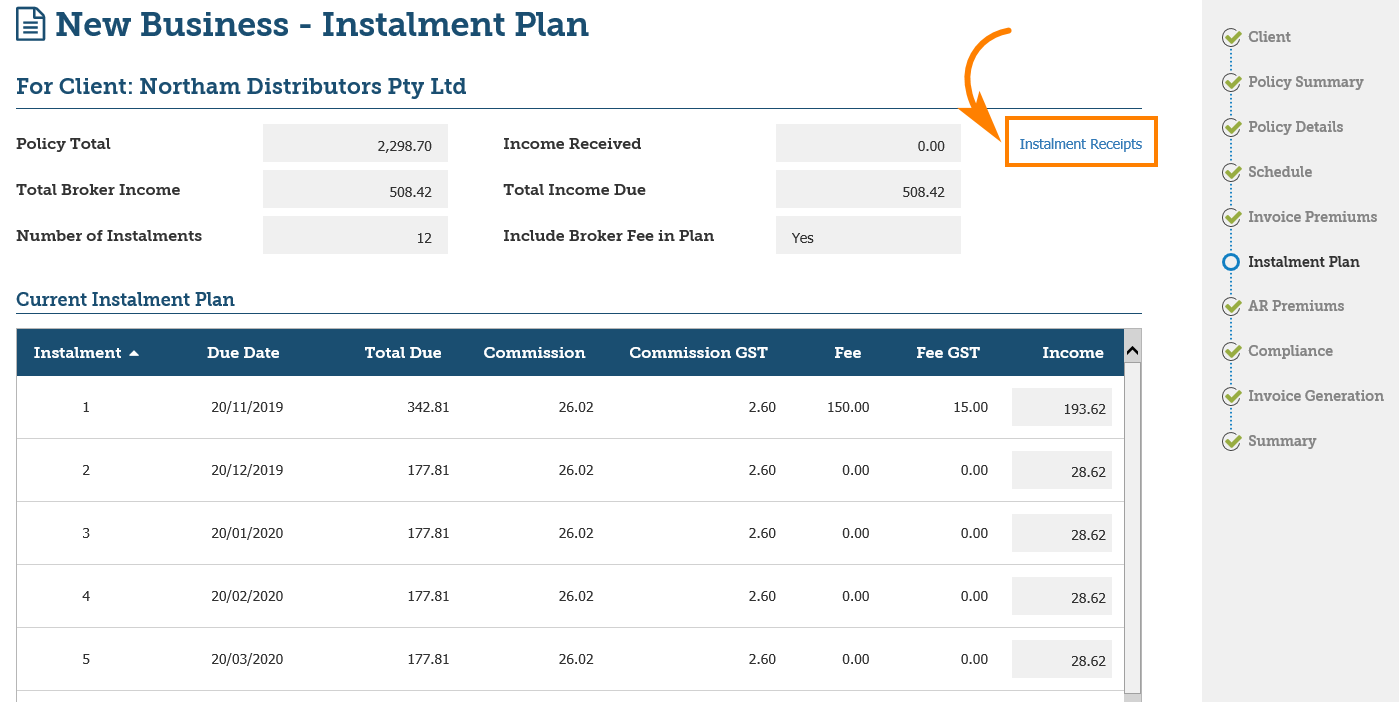Click the Policy Total value field
This screenshot has height=702, width=1399.
point(355,145)
